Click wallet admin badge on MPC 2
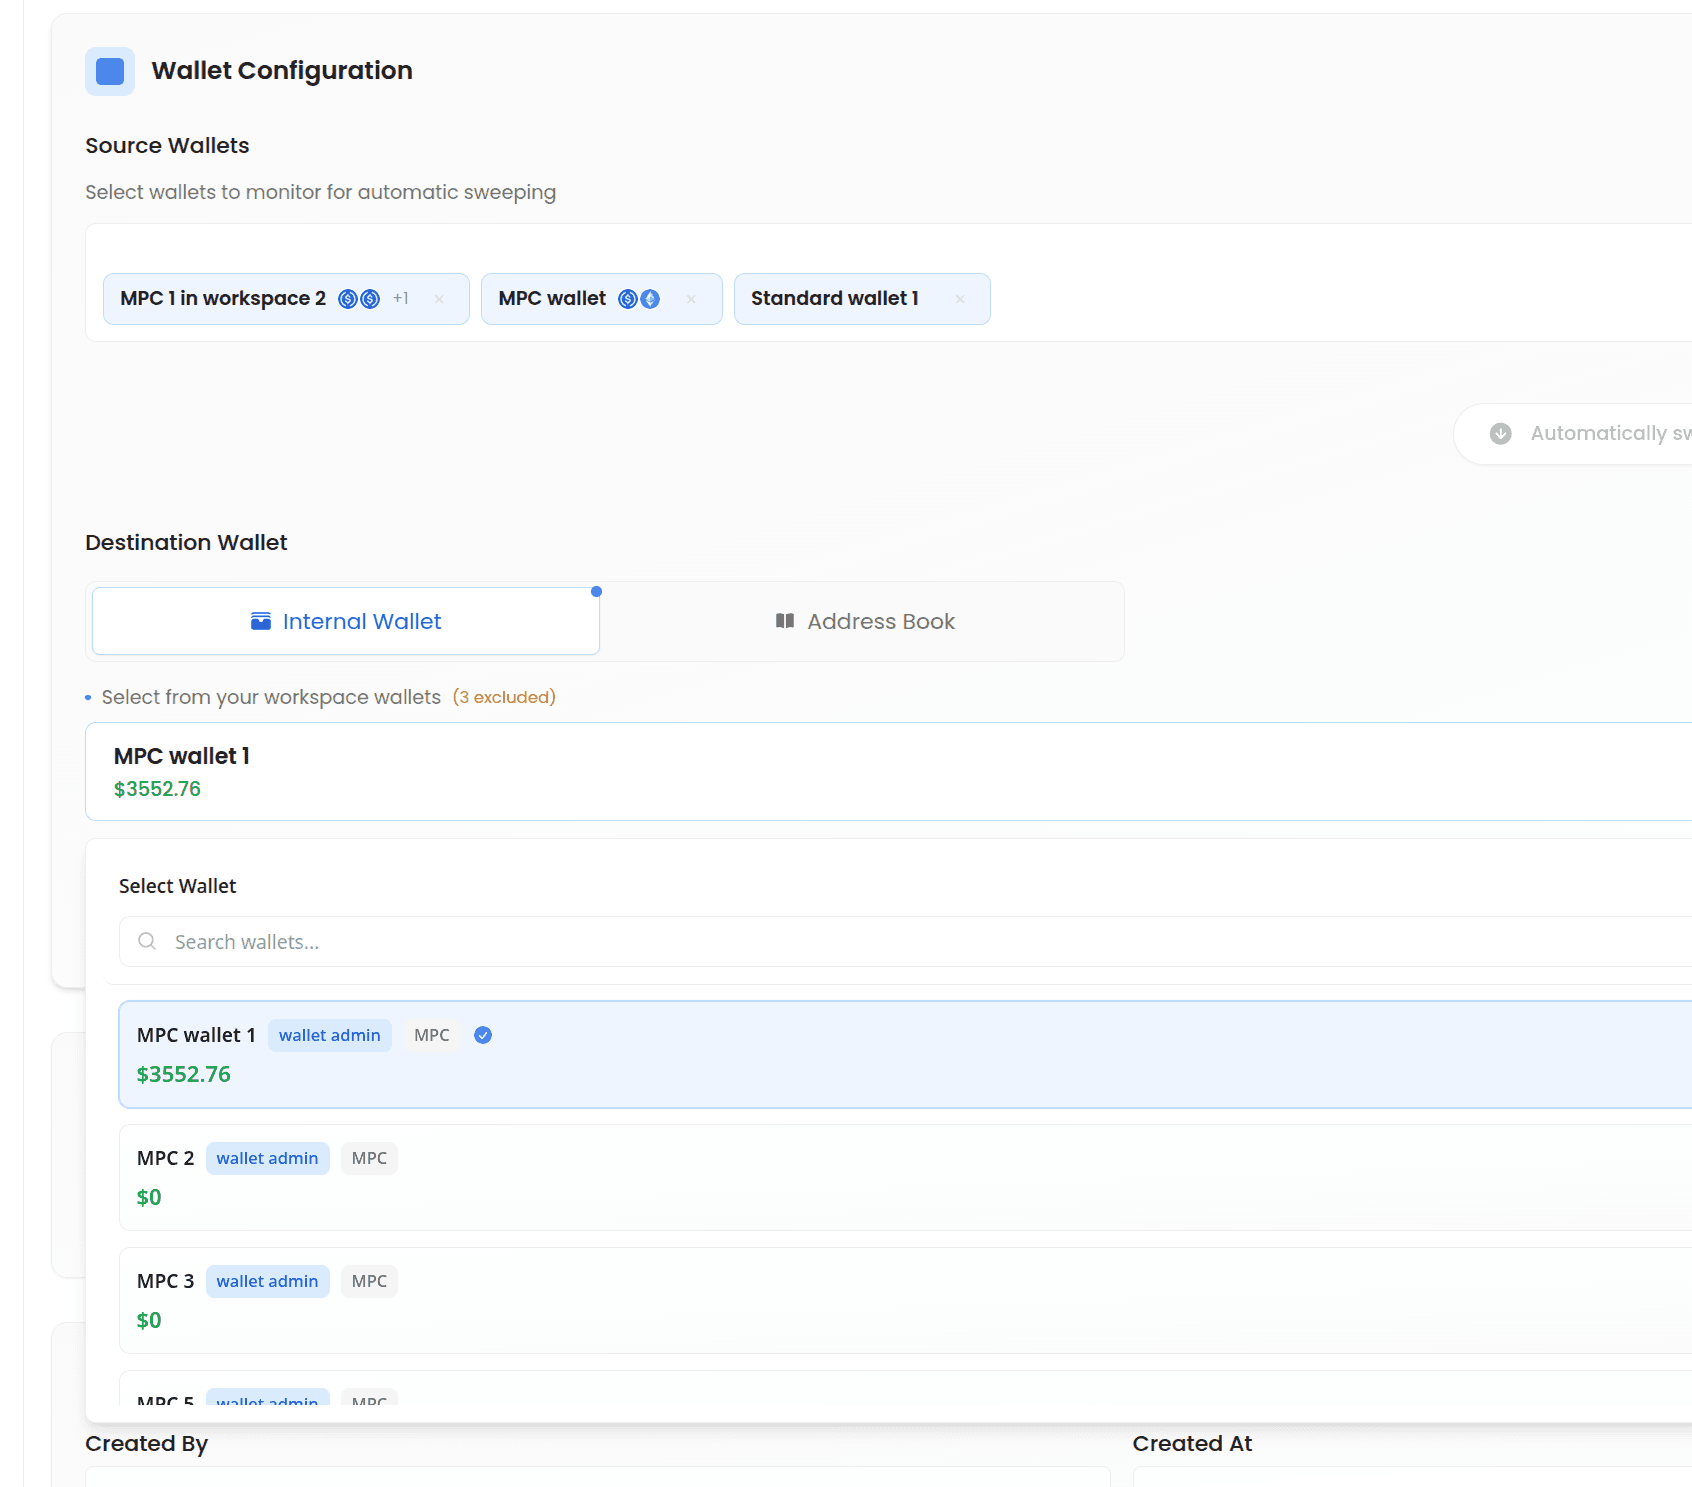This screenshot has width=1692, height=1487. [267, 1158]
